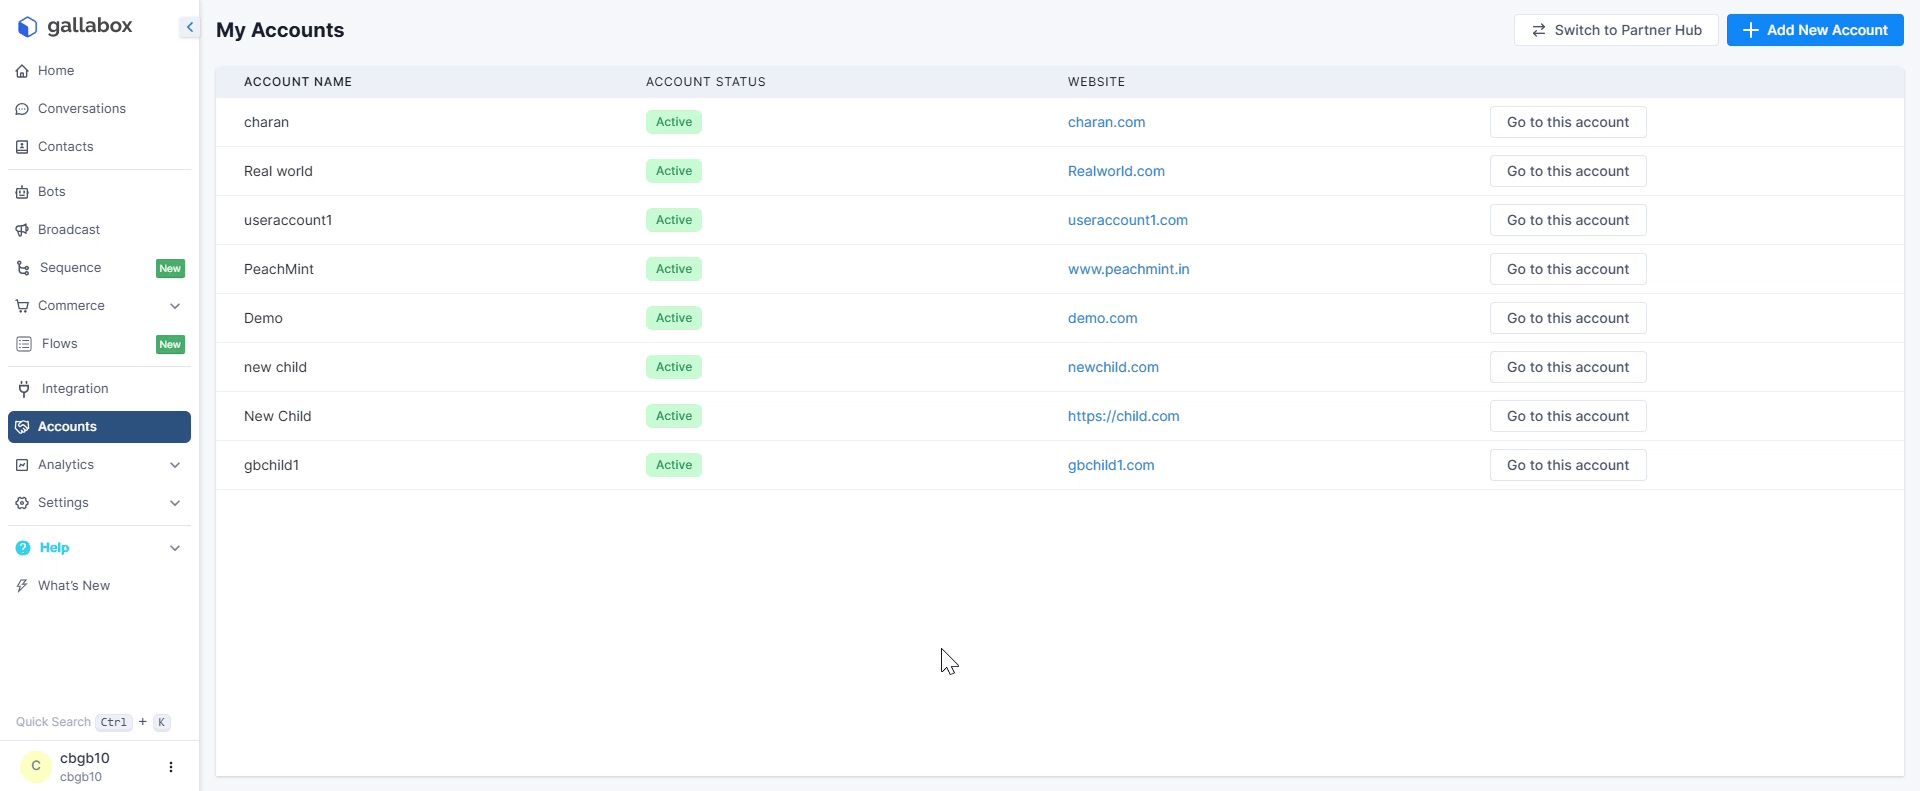Click the Broadcast megaphone icon
This screenshot has height=791, width=1920.
(x=22, y=230)
